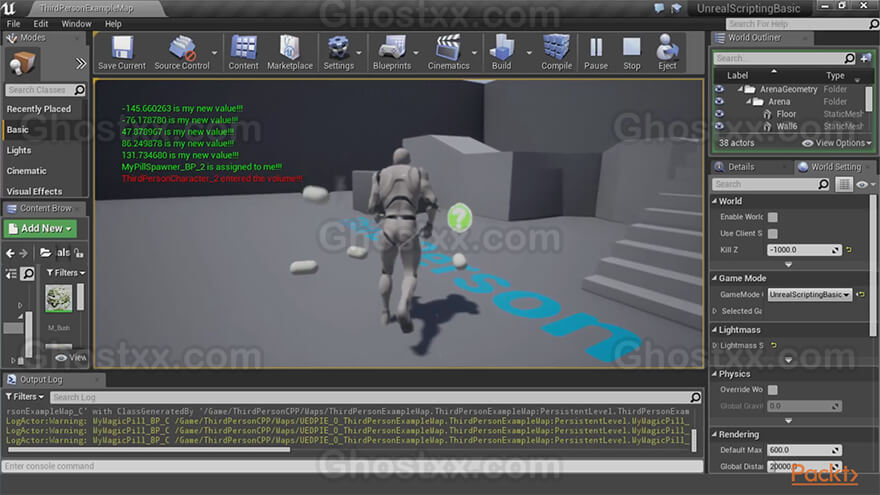
Task: Select the M_Bush asset thumbnail
Action: point(58,298)
